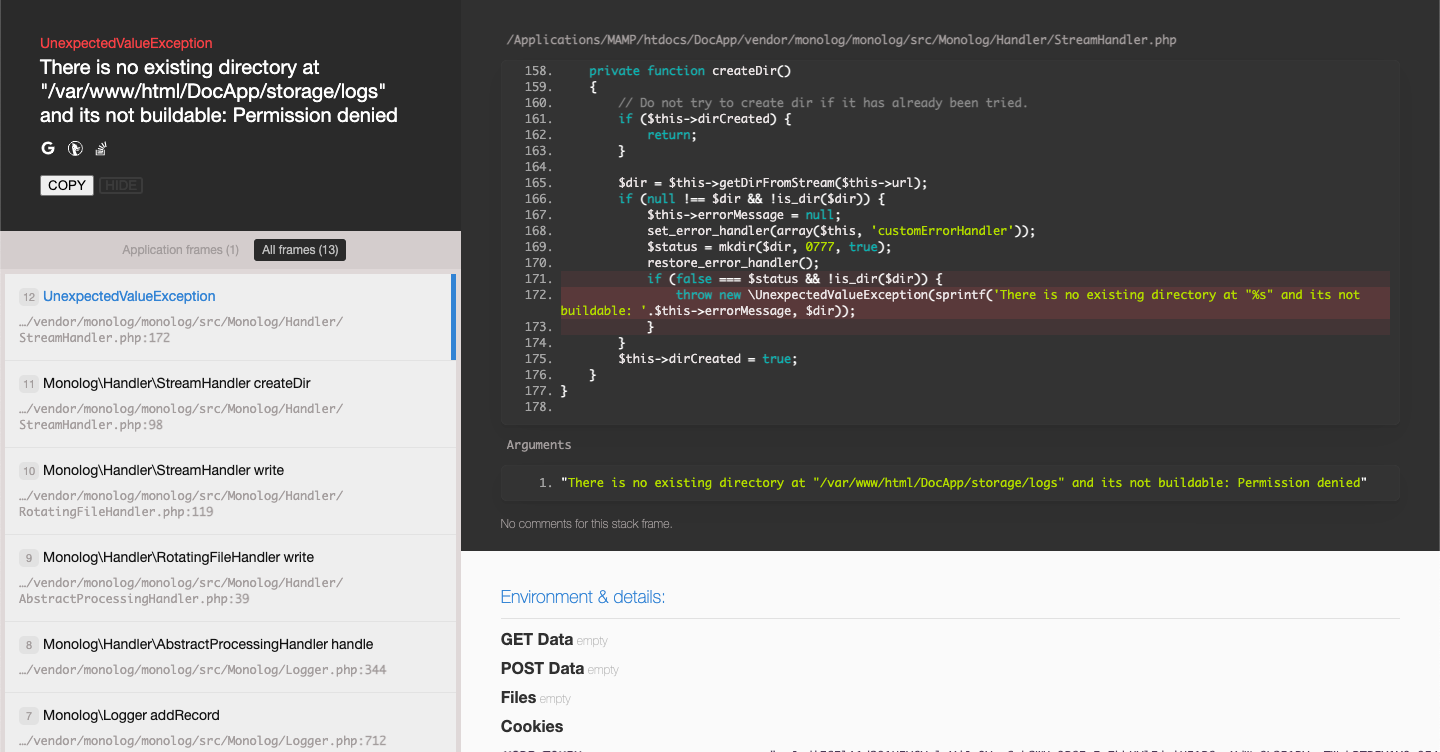Click Logger.php:344 path in frame 8
Viewport: 1440px width, 752px height.
203,670
